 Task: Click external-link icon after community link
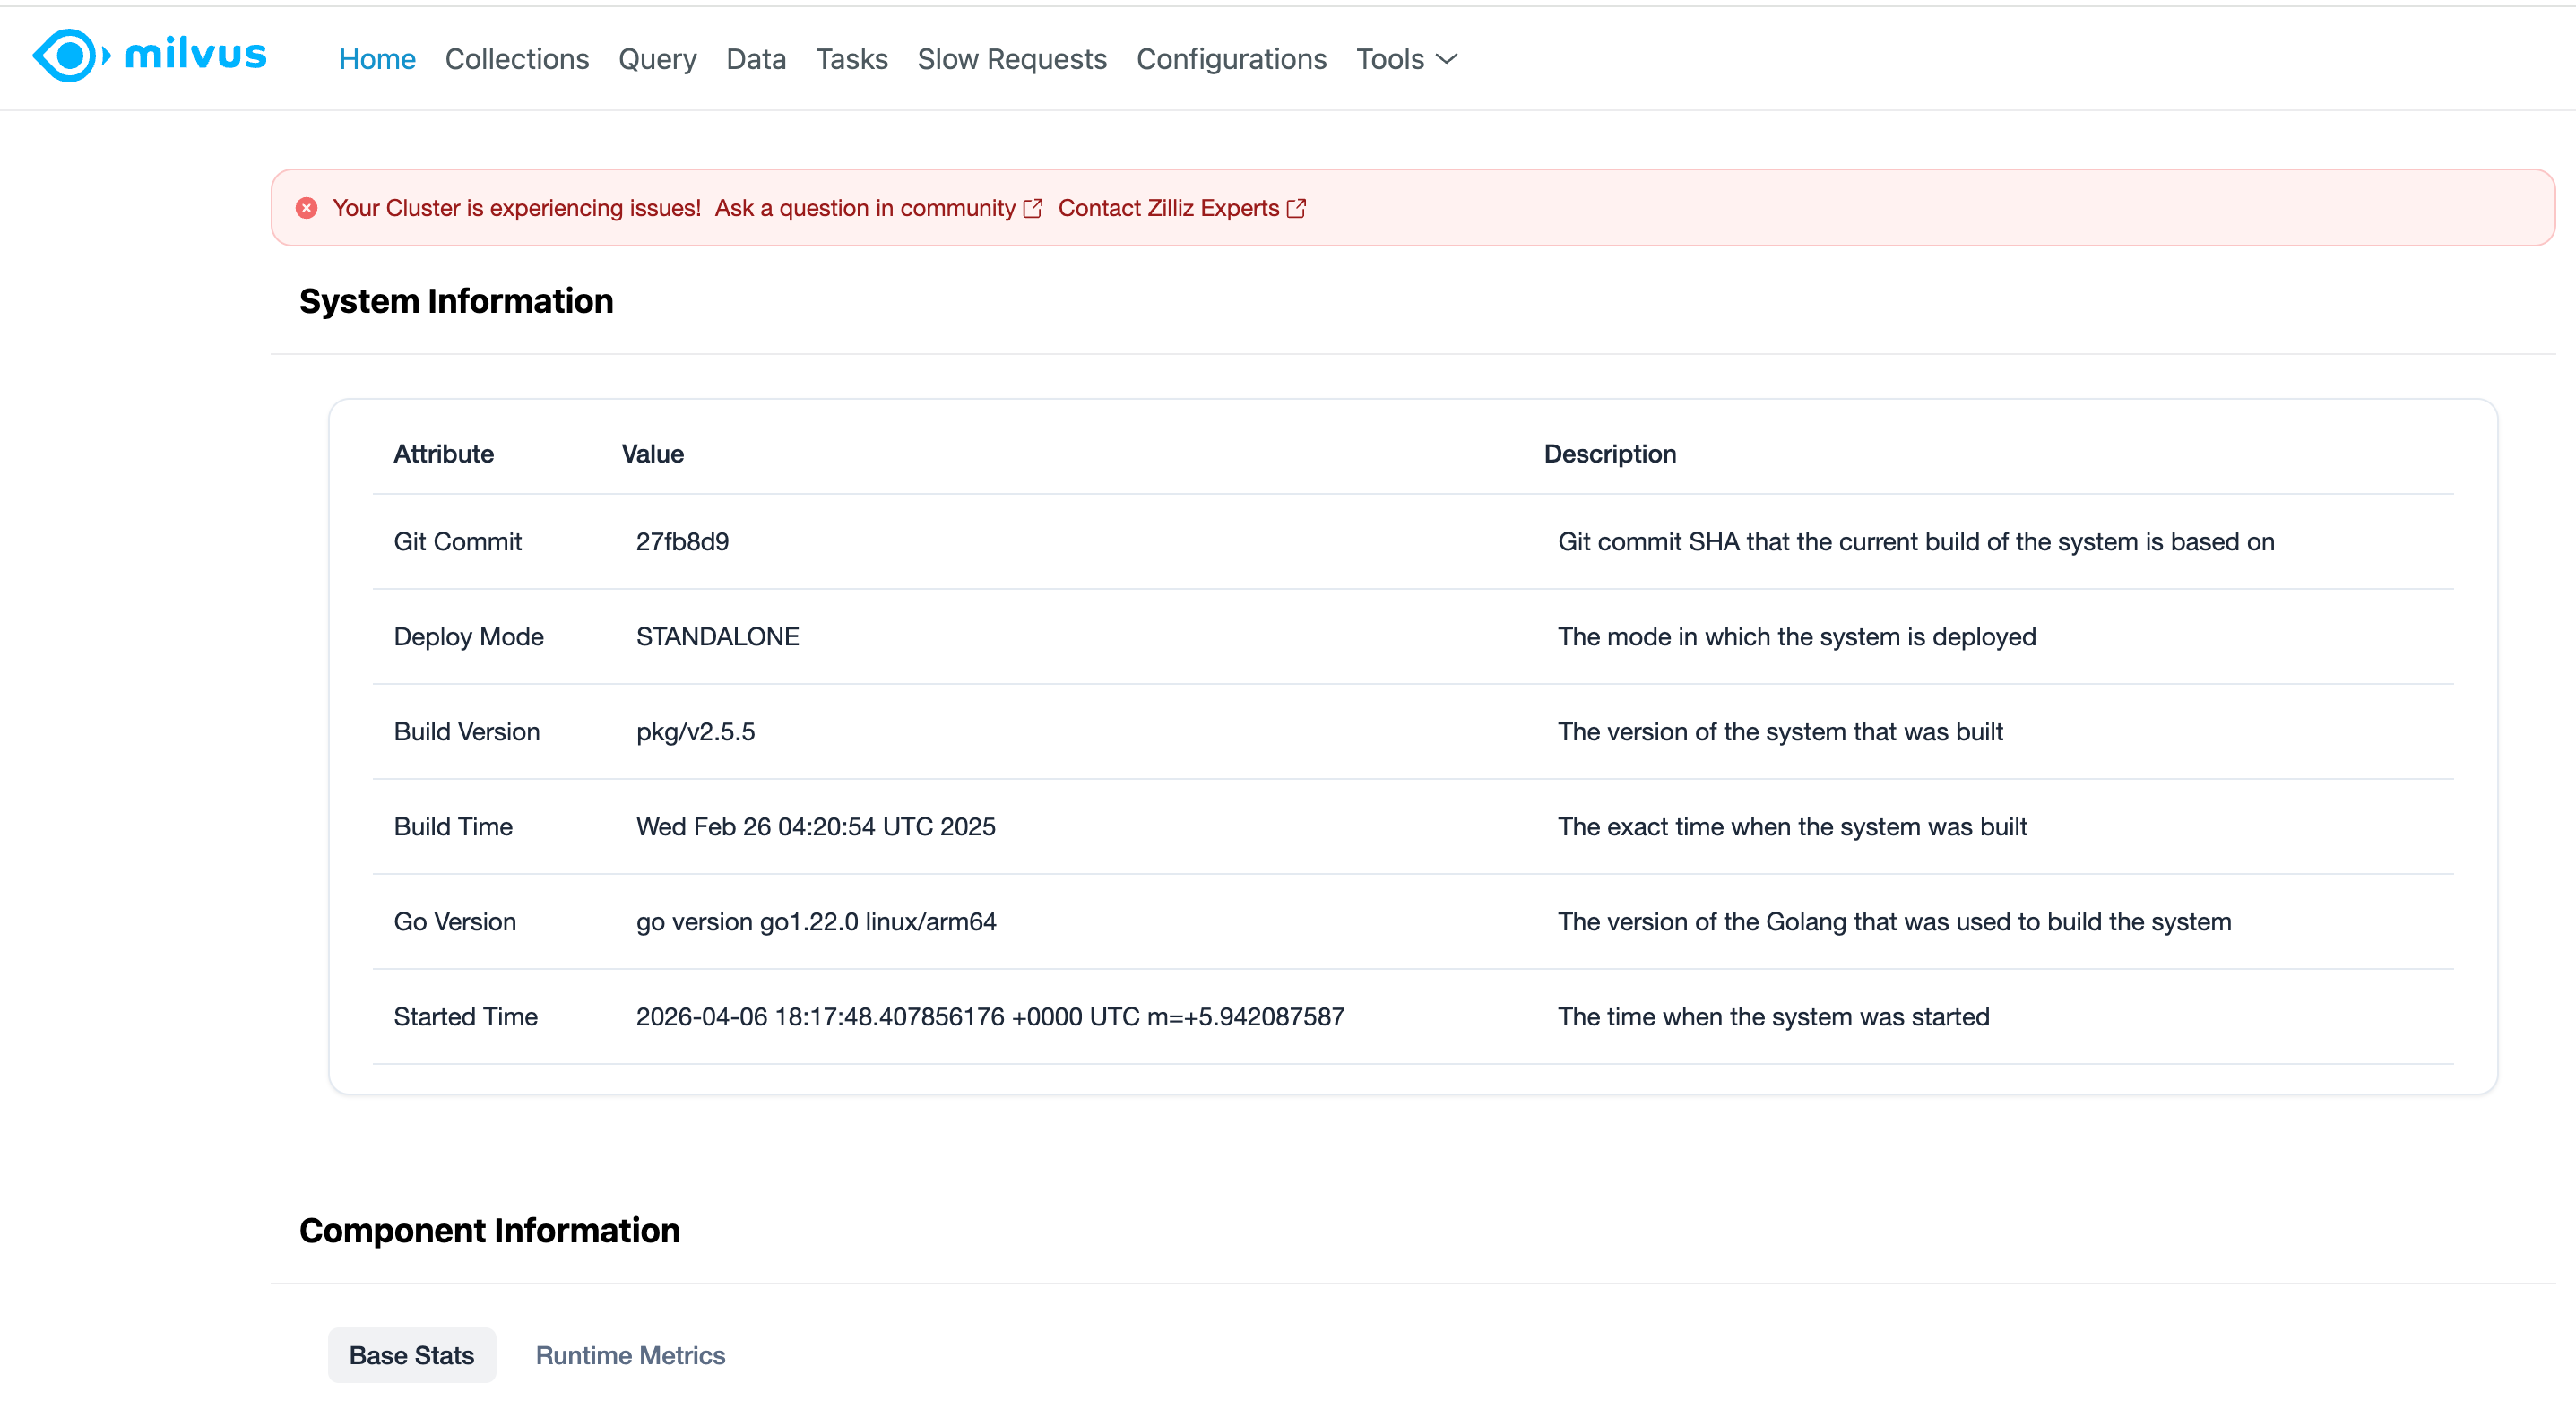point(1033,208)
